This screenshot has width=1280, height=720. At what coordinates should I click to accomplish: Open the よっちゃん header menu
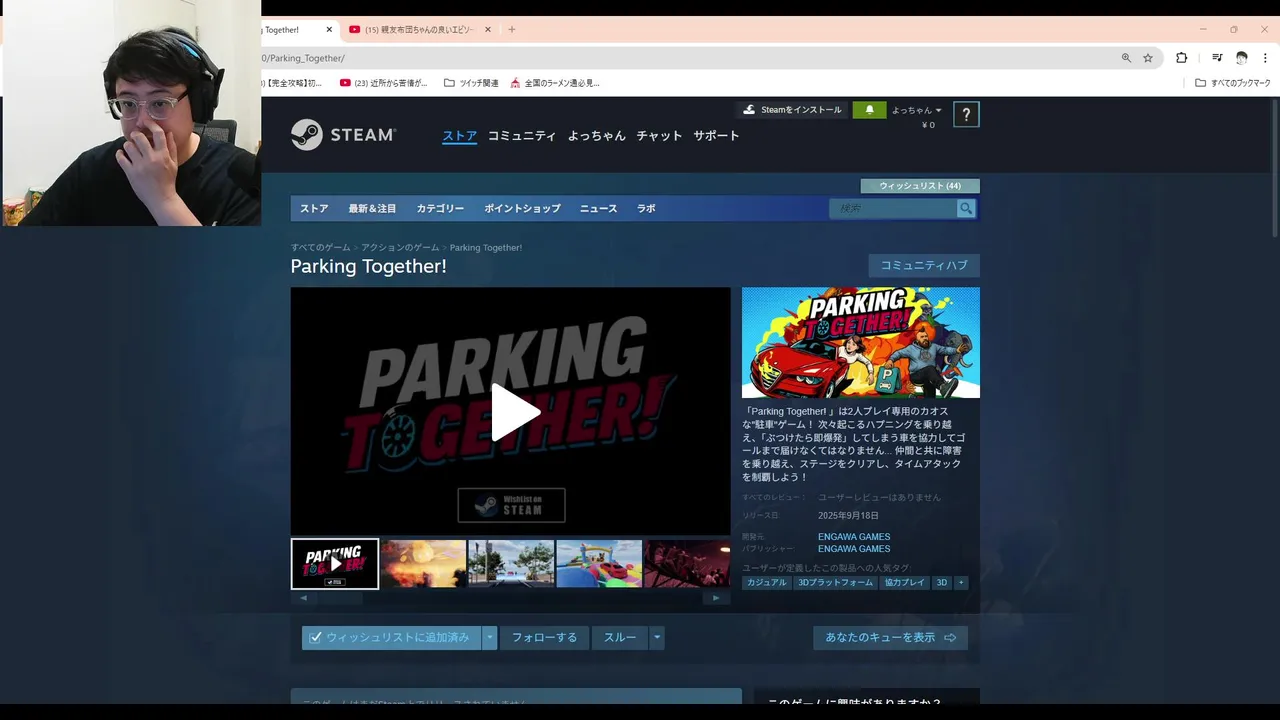[597, 136]
